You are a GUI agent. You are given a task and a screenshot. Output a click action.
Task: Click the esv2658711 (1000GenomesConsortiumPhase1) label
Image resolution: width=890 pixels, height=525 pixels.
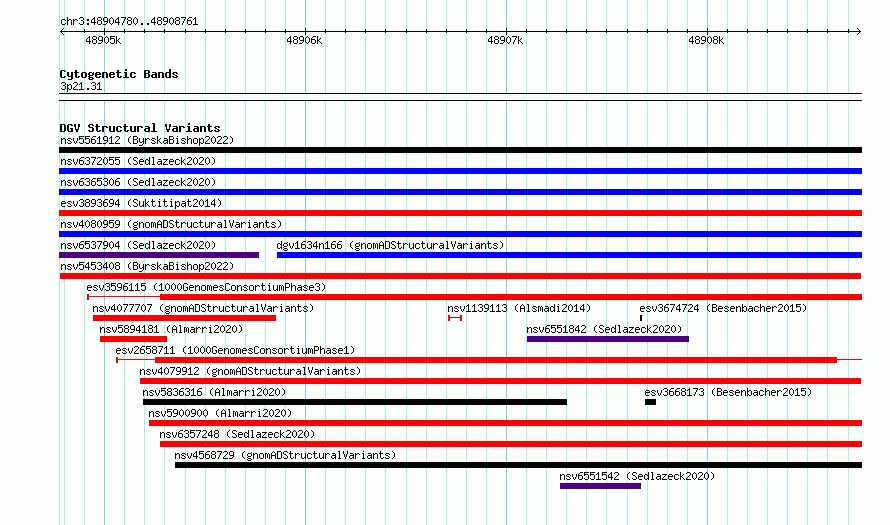(x=235, y=350)
